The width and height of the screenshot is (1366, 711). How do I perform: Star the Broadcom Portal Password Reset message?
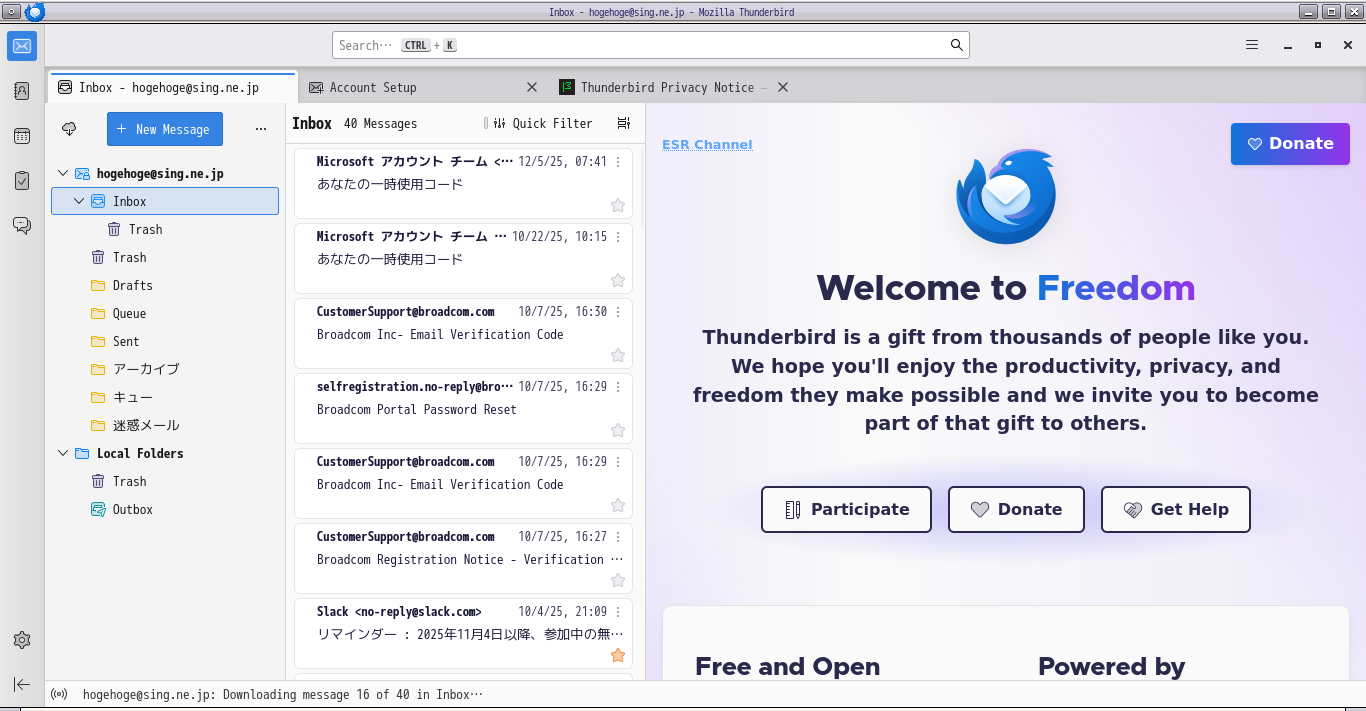point(618,430)
